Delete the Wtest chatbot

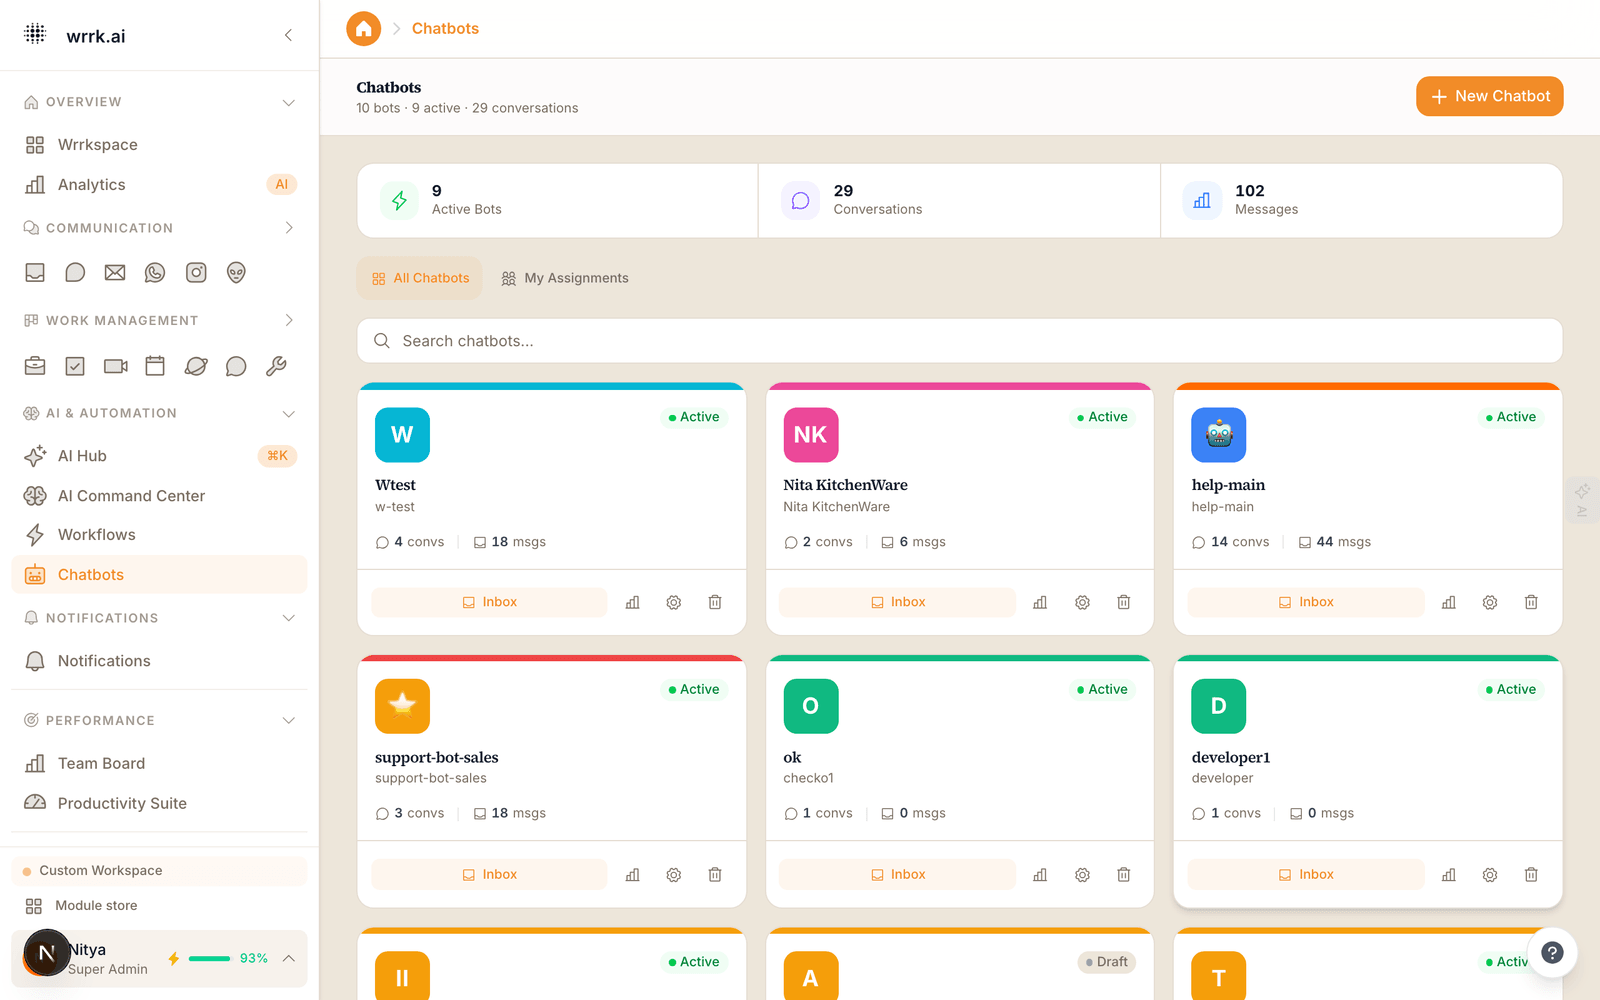tap(715, 602)
